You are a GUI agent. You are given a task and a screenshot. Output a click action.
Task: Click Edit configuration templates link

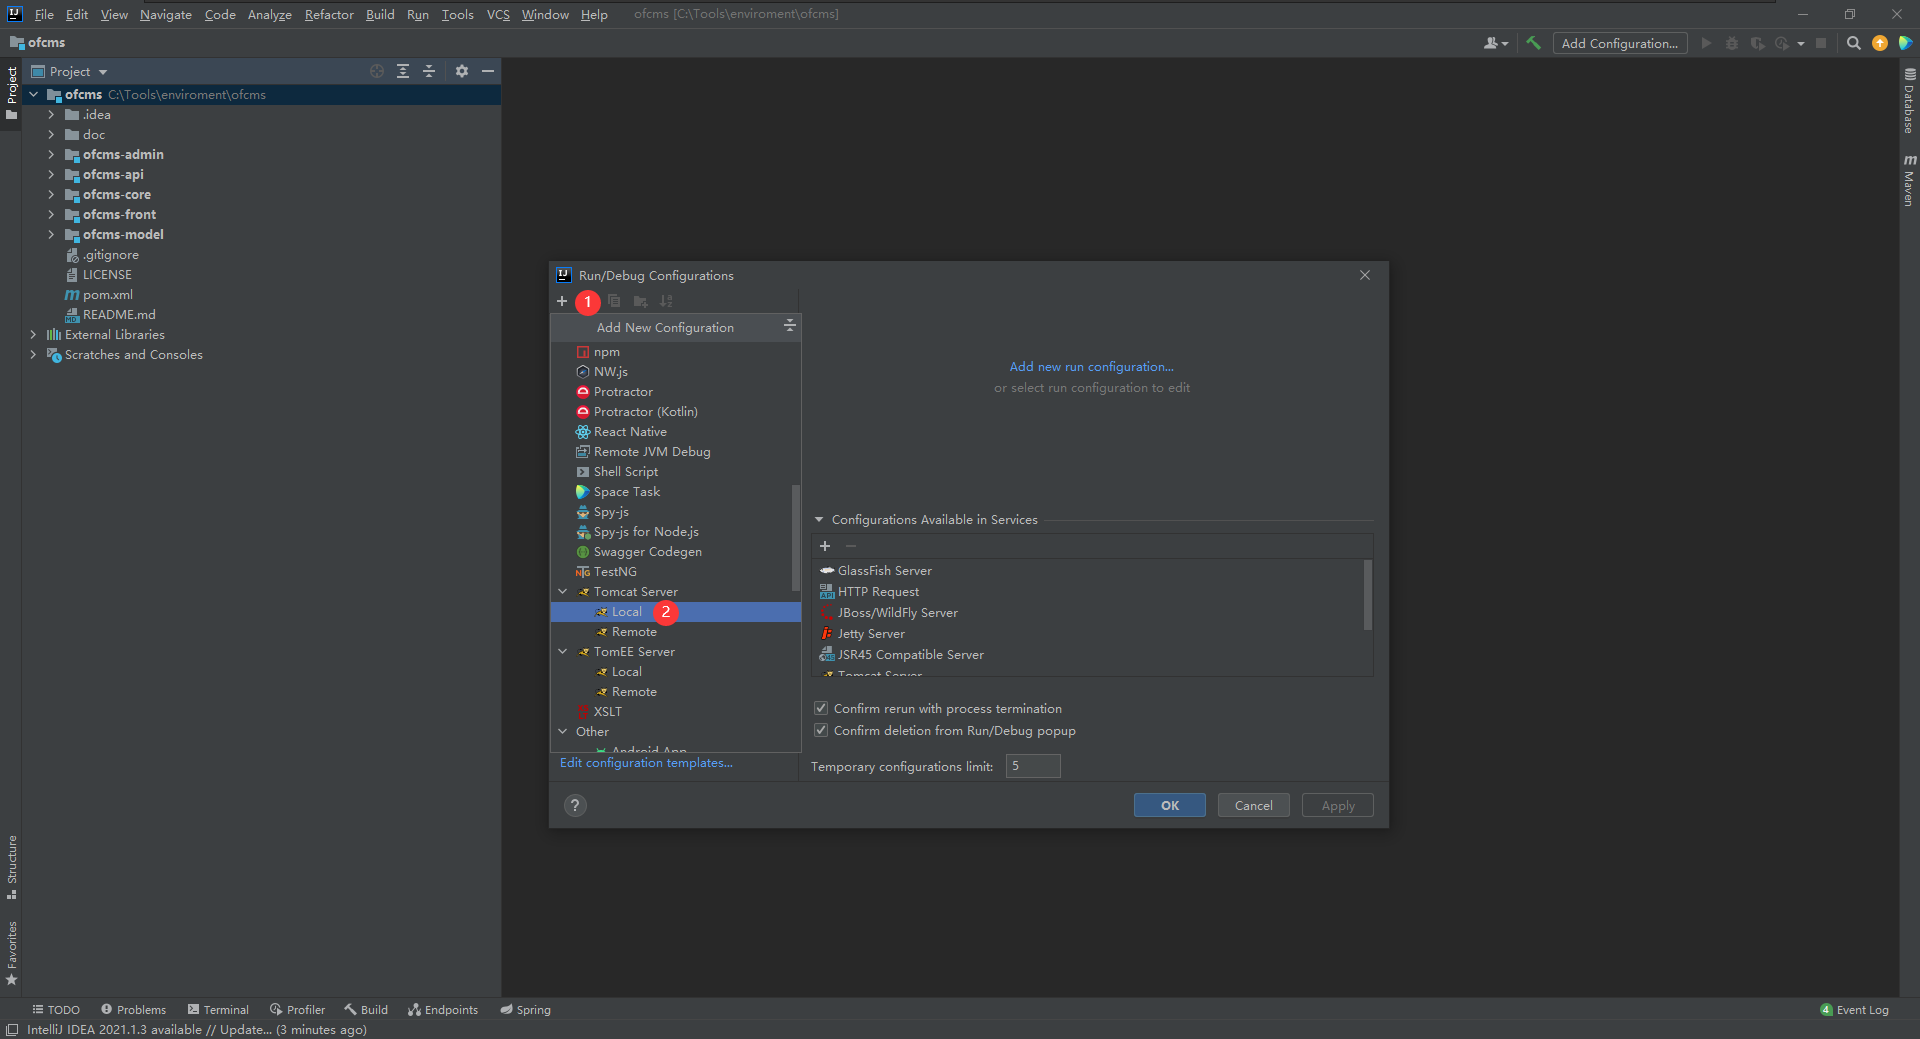point(646,762)
